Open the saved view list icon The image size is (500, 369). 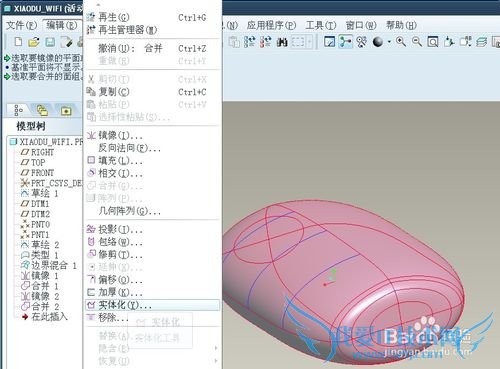click(465, 42)
